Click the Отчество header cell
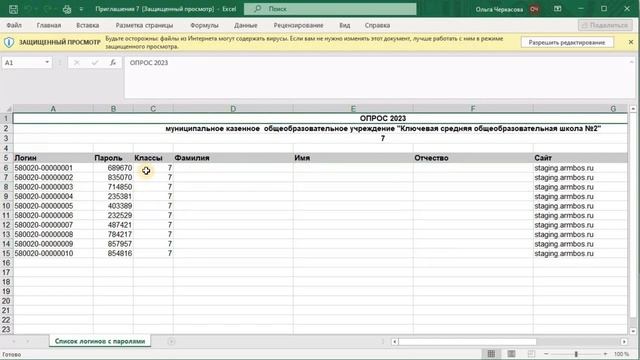This screenshot has width=640, height=360. click(473, 158)
